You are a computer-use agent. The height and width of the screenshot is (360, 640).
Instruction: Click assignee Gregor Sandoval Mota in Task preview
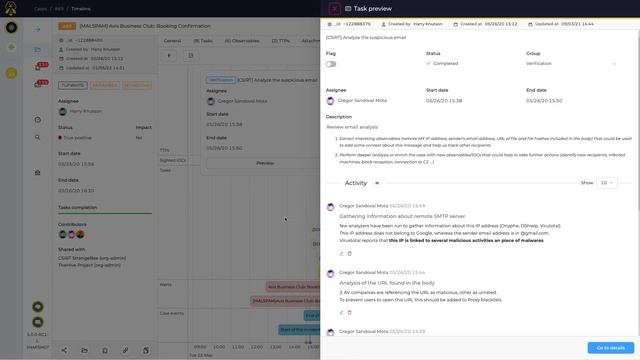point(356,100)
